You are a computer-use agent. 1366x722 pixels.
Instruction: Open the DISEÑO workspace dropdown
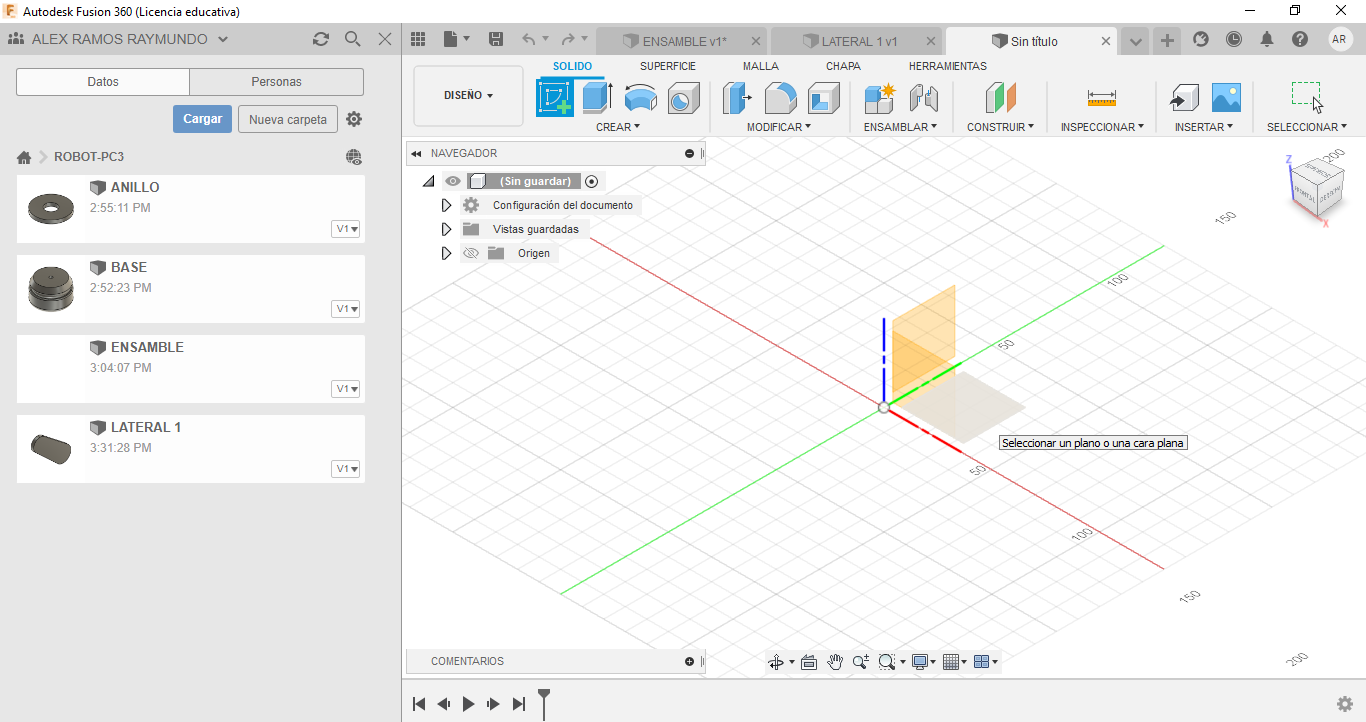click(x=468, y=96)
